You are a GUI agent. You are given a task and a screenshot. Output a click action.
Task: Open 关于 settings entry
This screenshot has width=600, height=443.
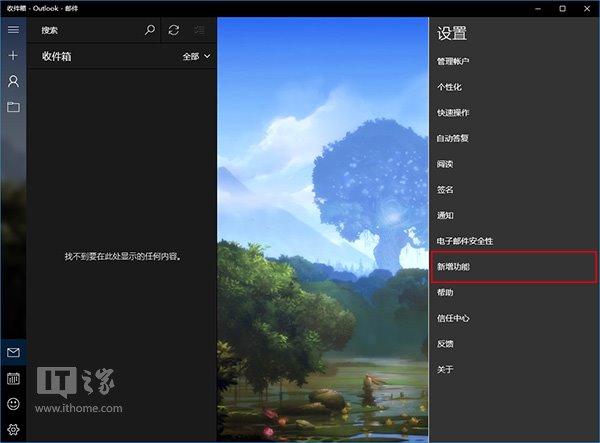(x=445, y=369)
